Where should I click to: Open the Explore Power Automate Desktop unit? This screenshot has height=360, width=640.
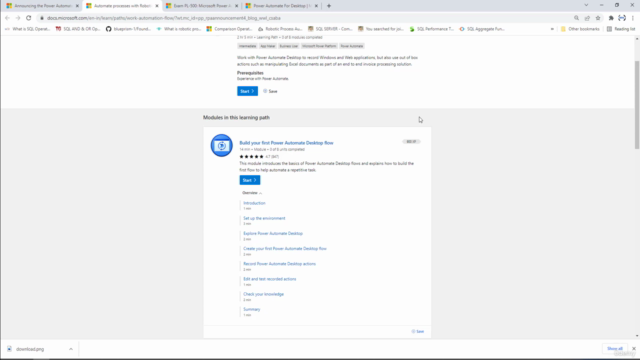[x=273, y=233]
